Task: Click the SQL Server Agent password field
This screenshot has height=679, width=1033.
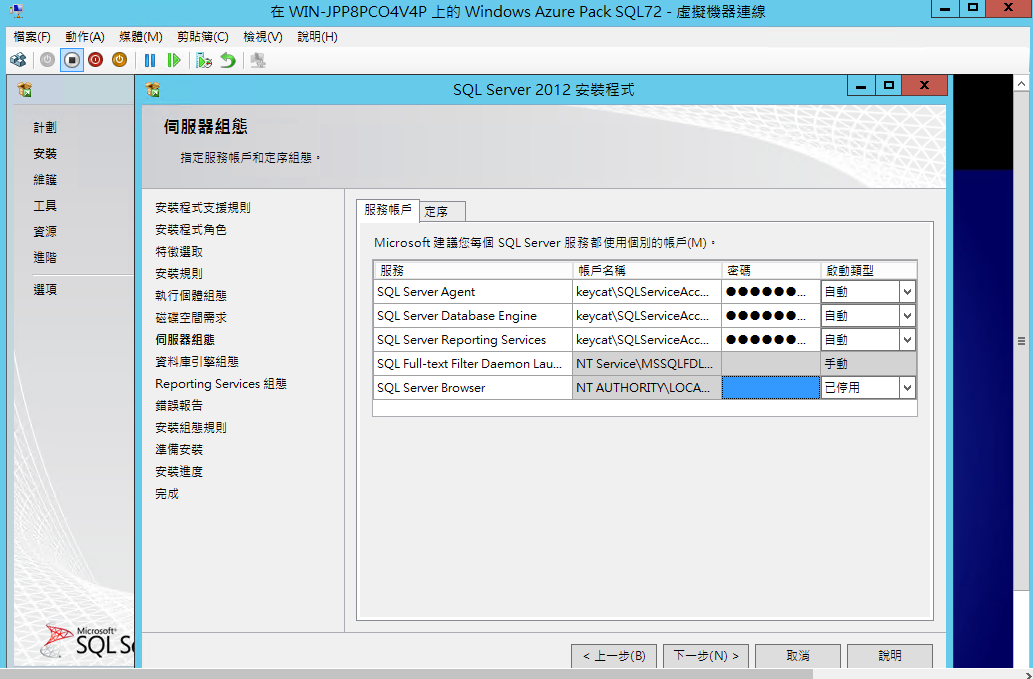Action: (x=771, y=292)
